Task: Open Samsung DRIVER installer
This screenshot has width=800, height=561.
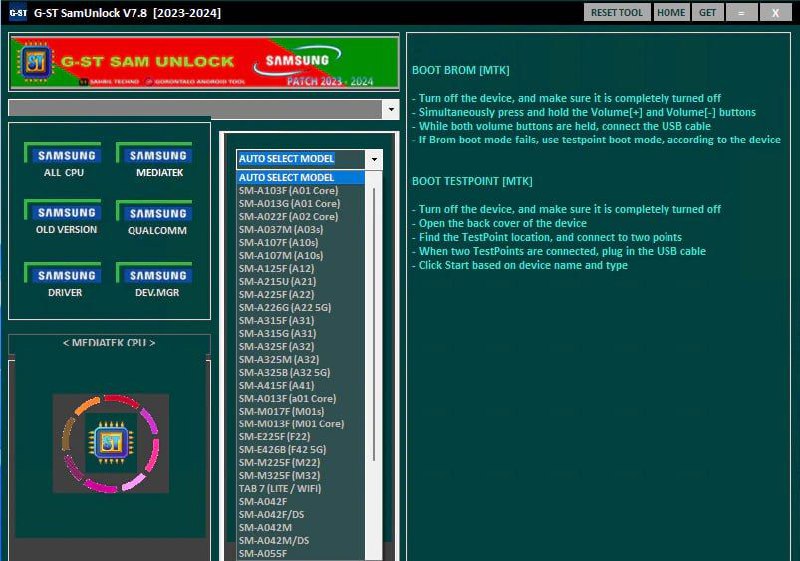Action: 64,280
